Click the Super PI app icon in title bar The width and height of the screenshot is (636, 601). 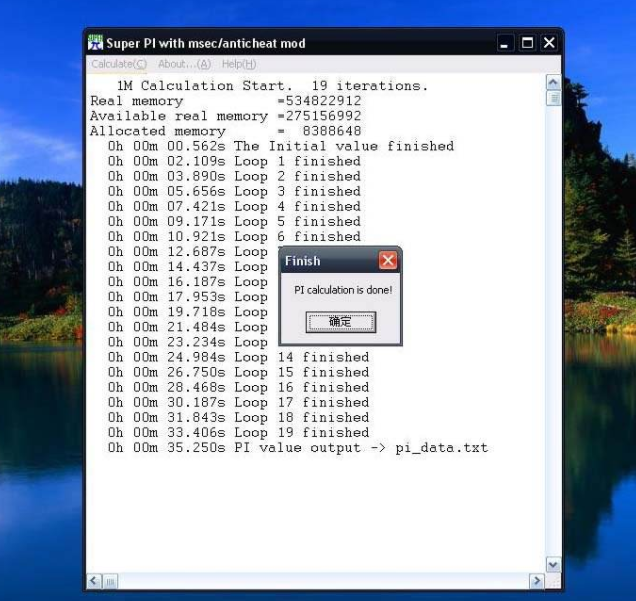(95, 43)
